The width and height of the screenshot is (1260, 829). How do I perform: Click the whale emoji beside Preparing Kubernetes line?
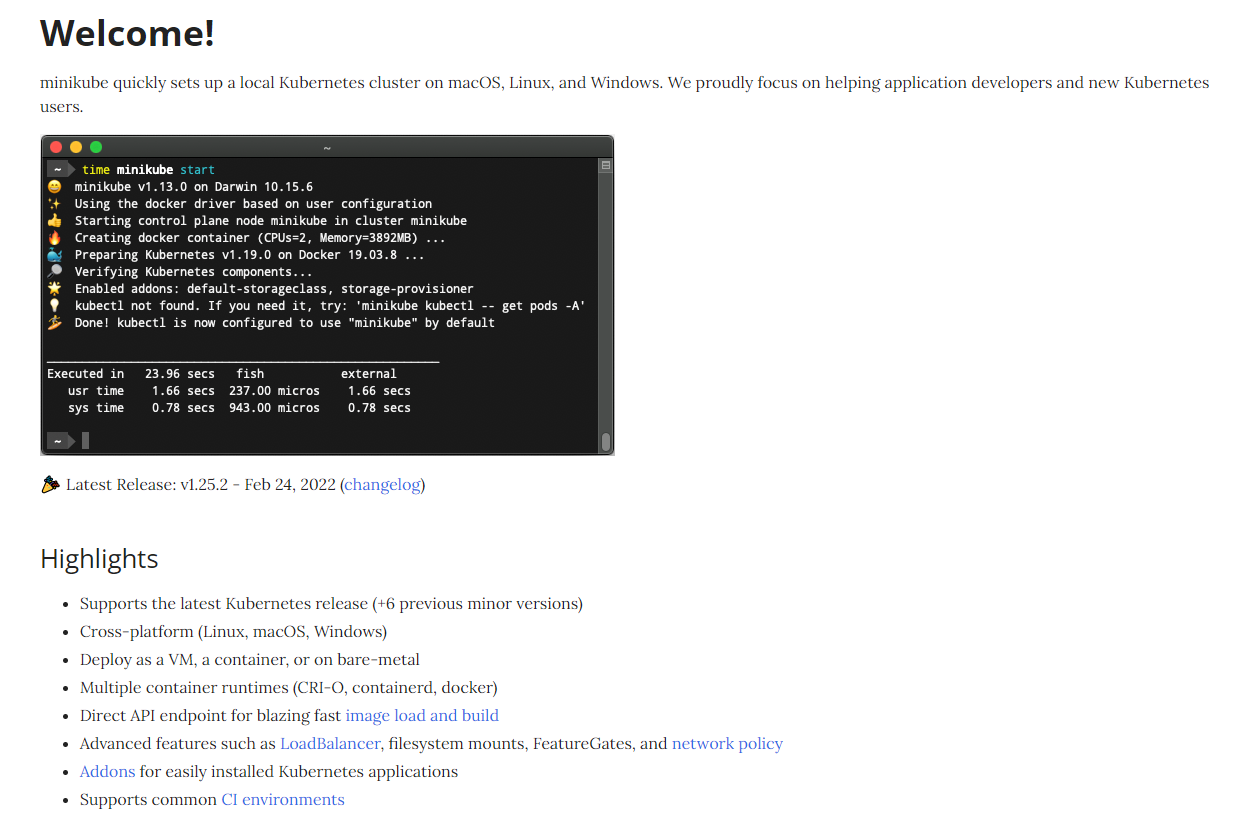54,255
